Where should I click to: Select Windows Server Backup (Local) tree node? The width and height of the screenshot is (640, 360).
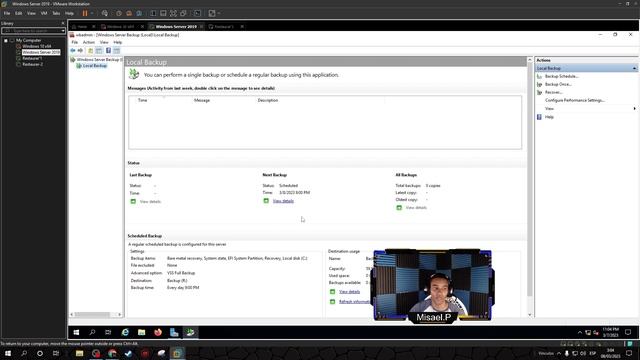tap(99, 60)
